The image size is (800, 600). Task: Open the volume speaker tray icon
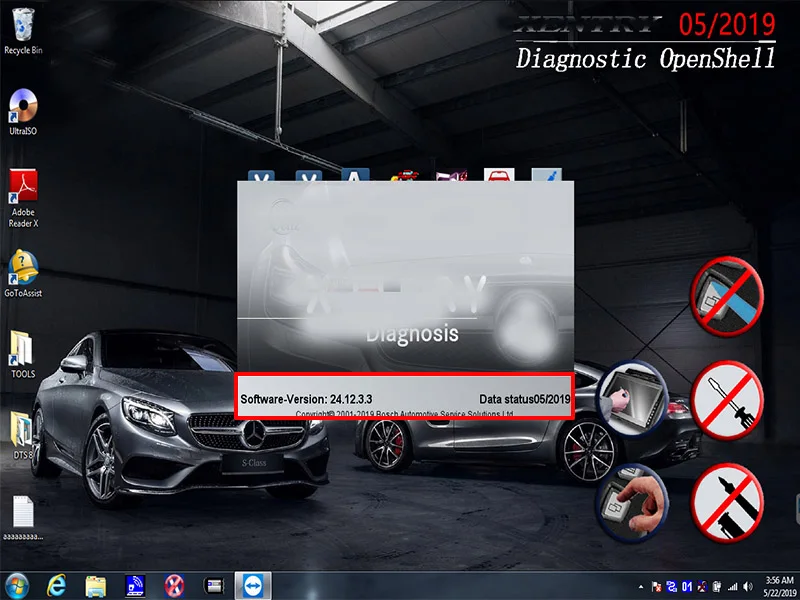748,587
